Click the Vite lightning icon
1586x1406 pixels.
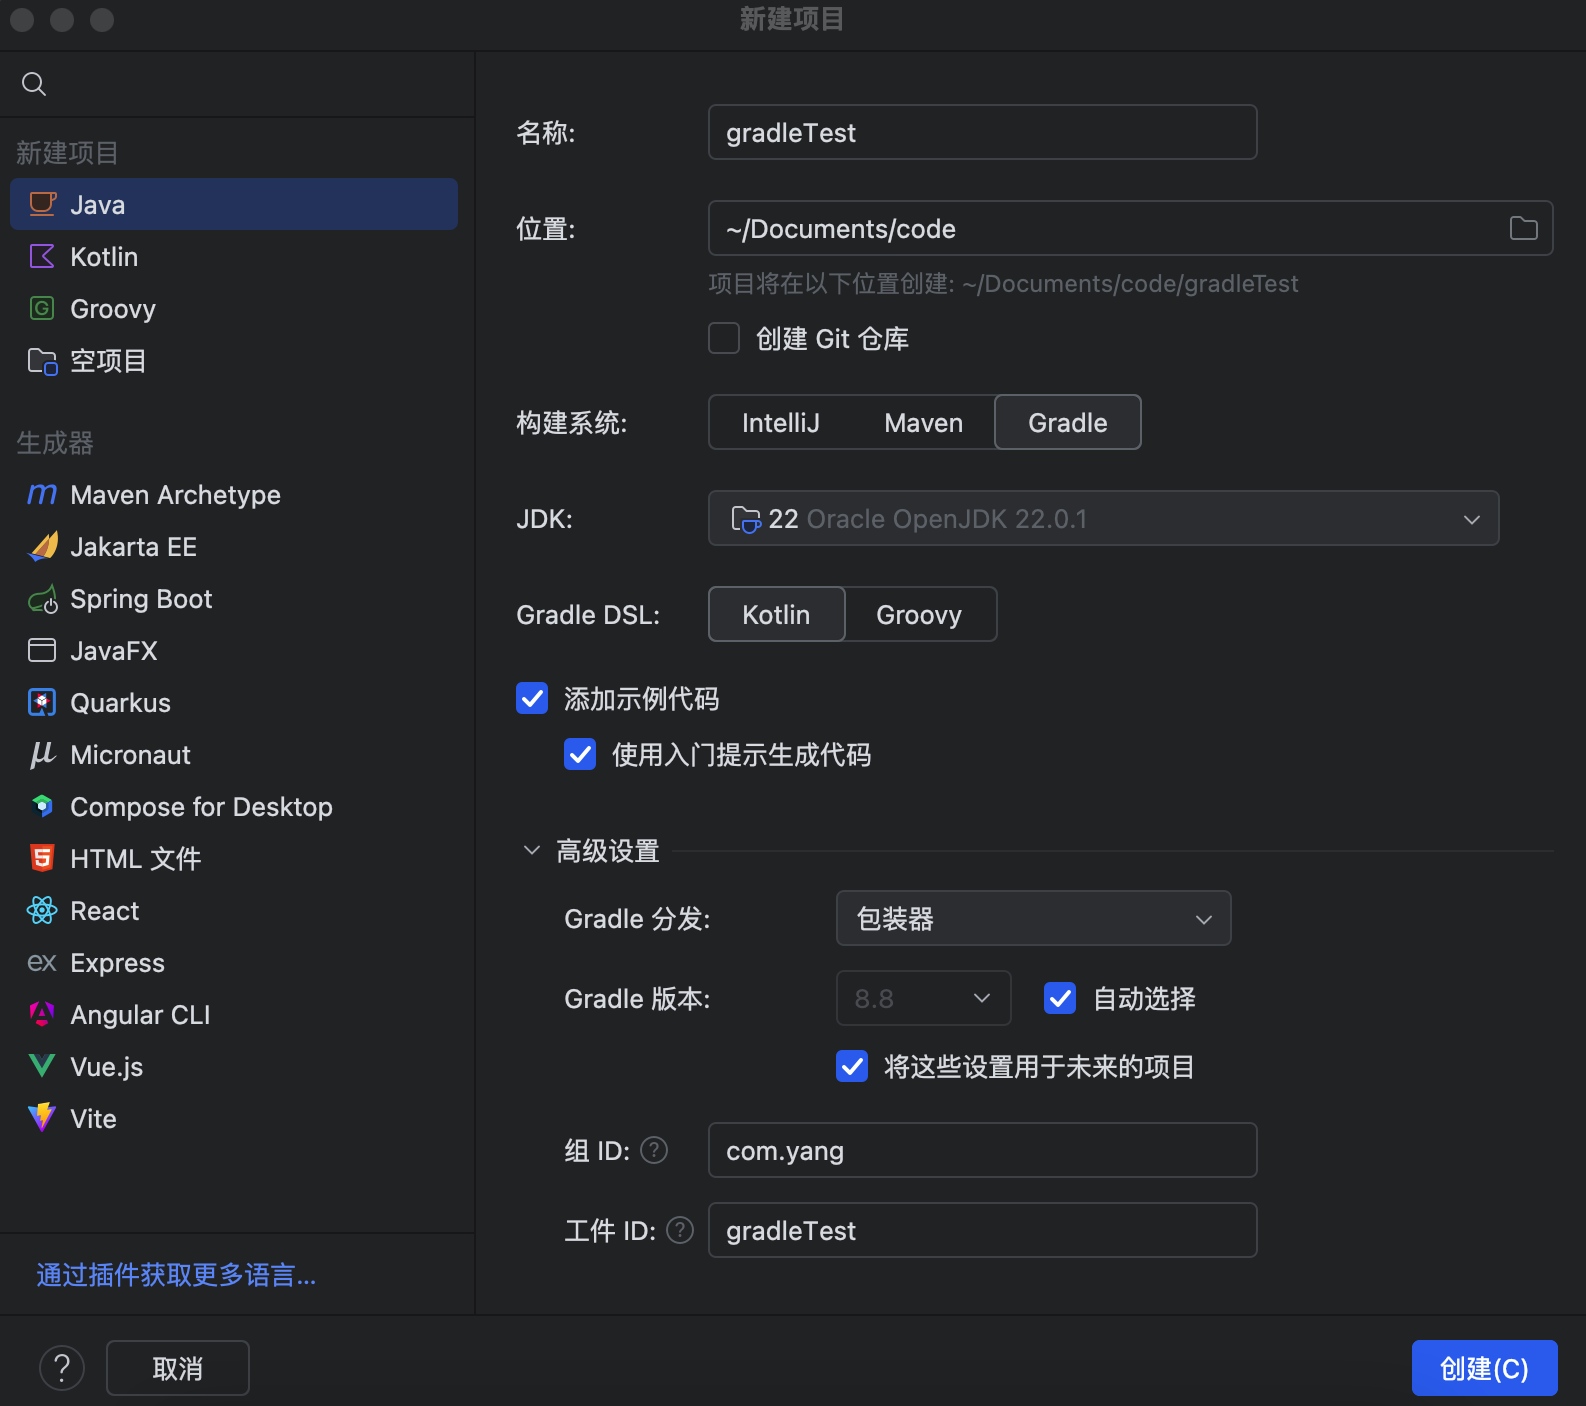42,1118
